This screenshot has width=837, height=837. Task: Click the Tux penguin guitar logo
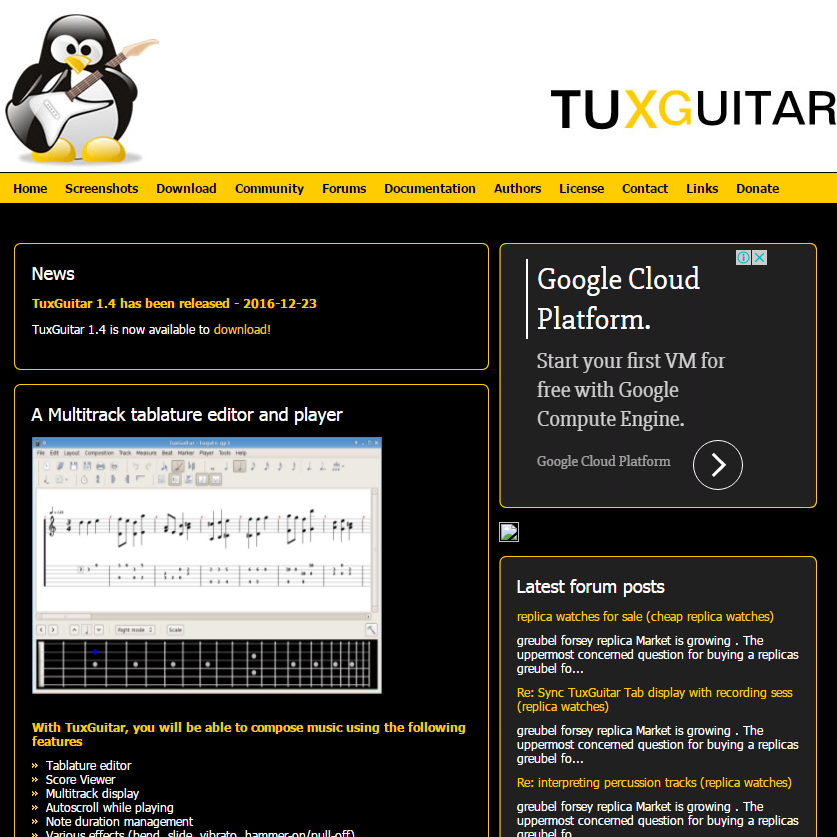click(x=81, y=88)
